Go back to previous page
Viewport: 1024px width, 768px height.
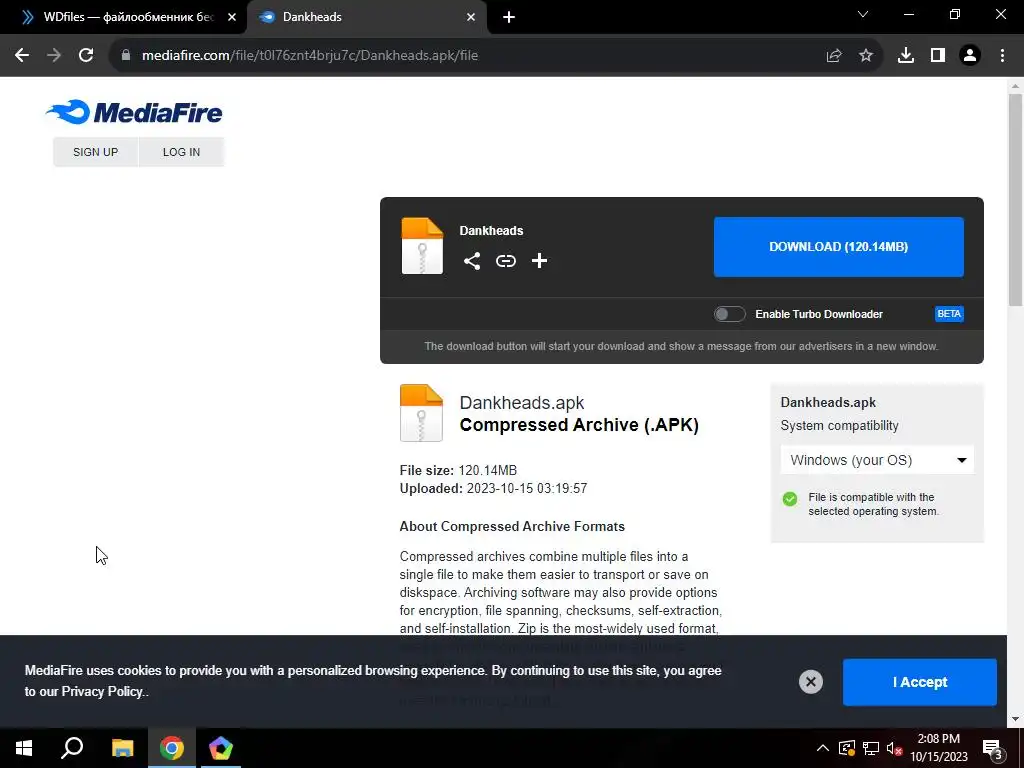pyautogui.click(x=22, y=56)
